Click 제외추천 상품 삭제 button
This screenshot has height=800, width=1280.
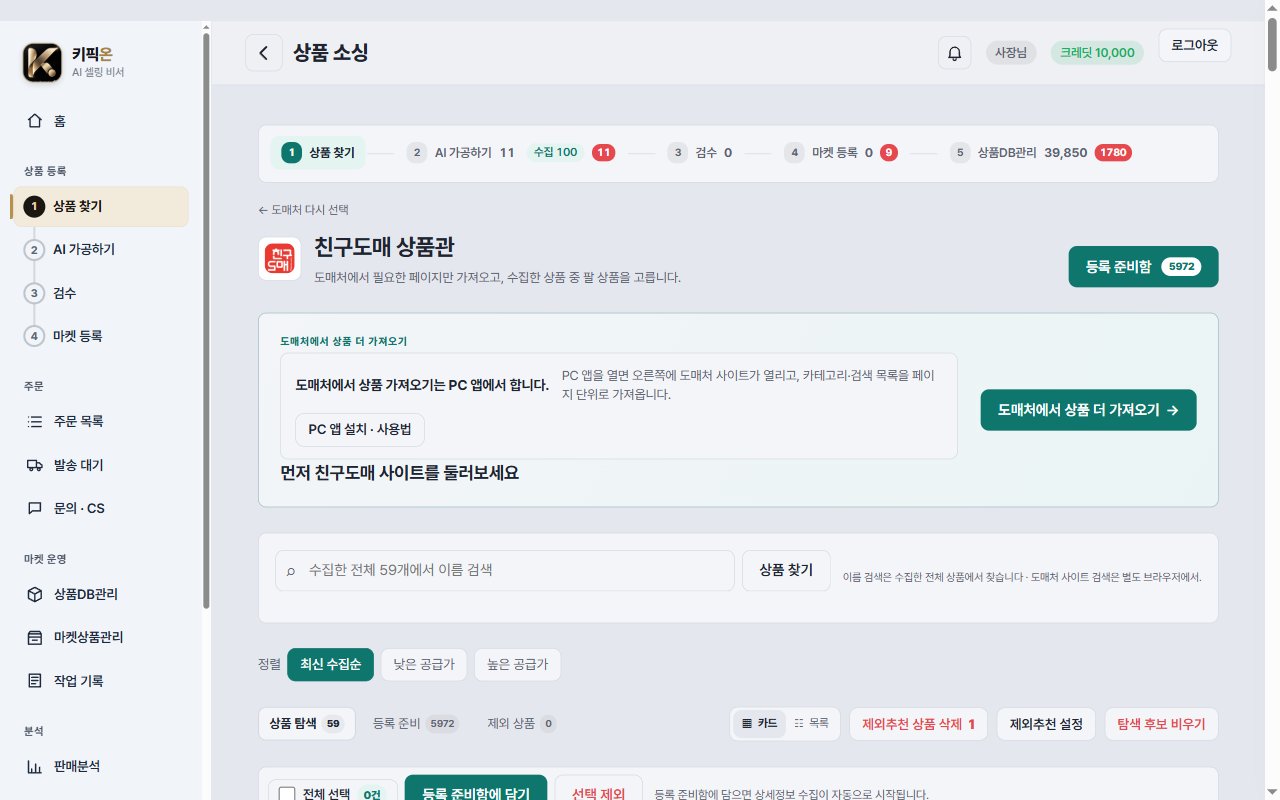(918, 724)
